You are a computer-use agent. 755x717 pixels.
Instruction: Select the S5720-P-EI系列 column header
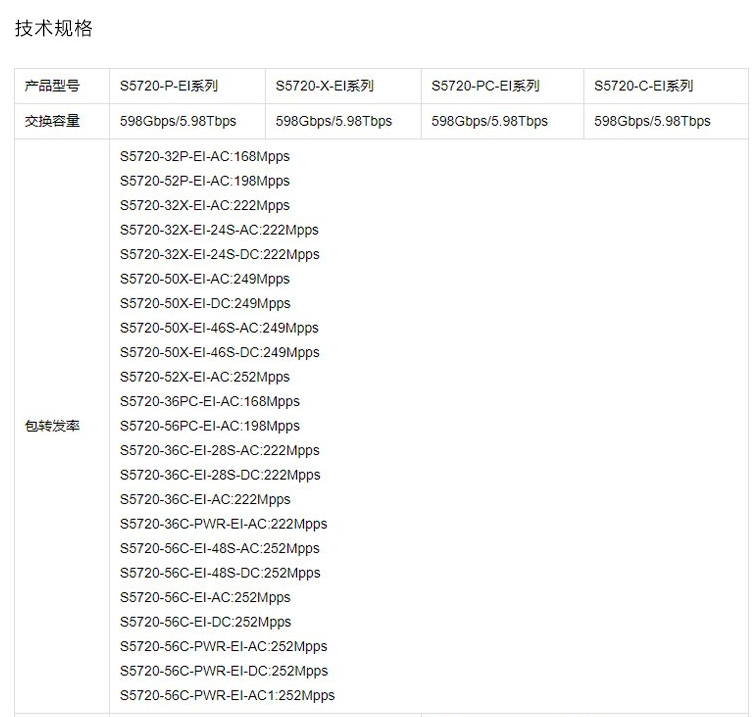187,86
